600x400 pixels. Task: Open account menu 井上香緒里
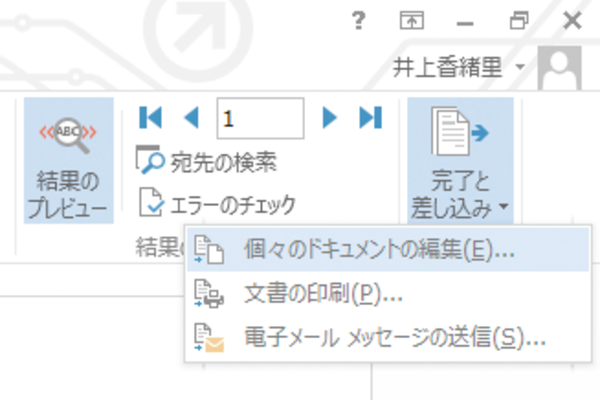tap(459, 67)
